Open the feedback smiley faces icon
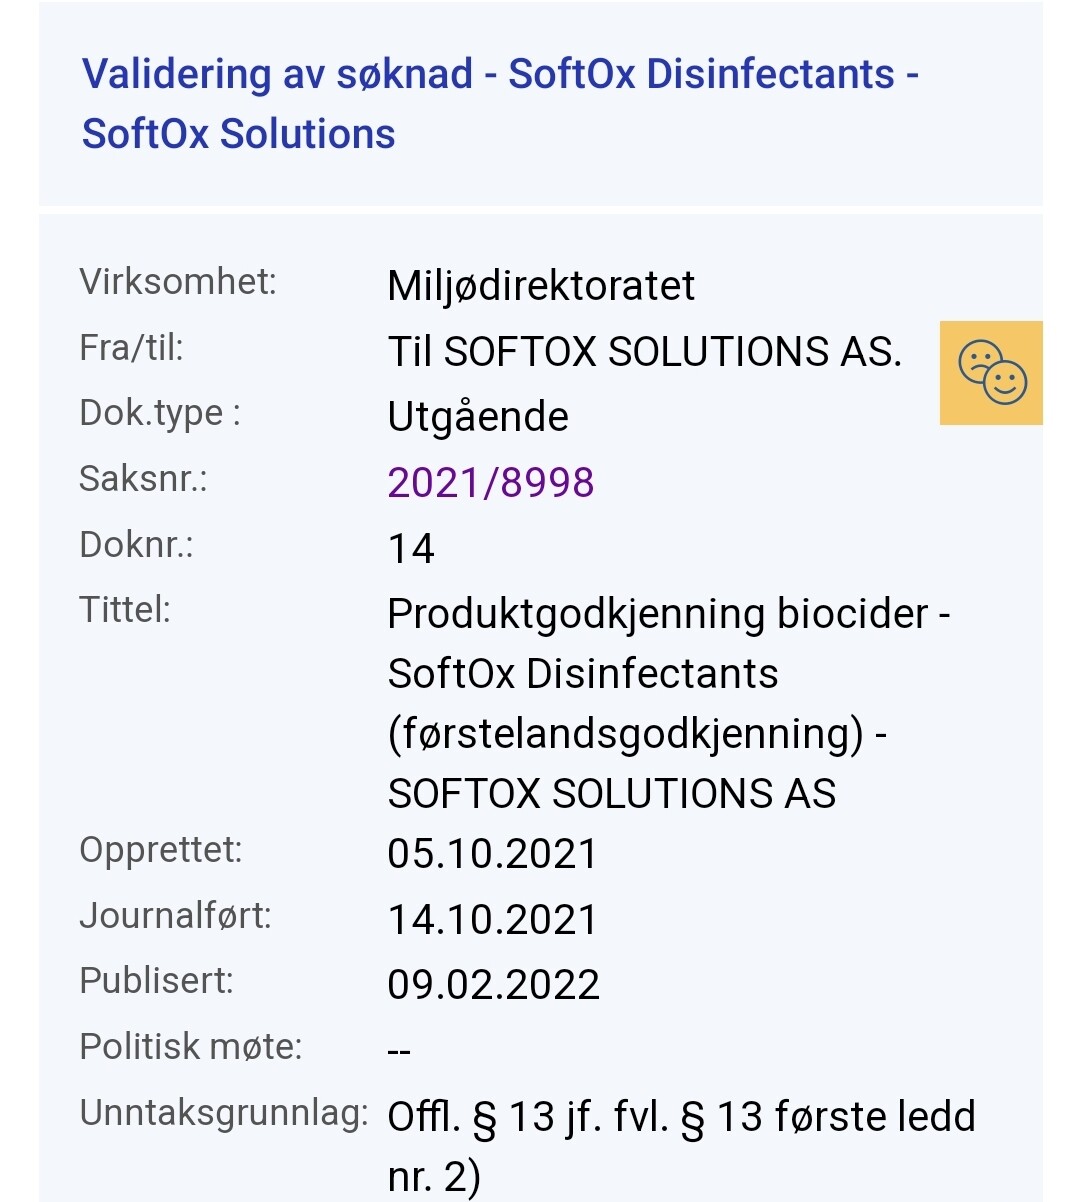The width and height of the screenshot is (1079, 1202). (991, 373)
